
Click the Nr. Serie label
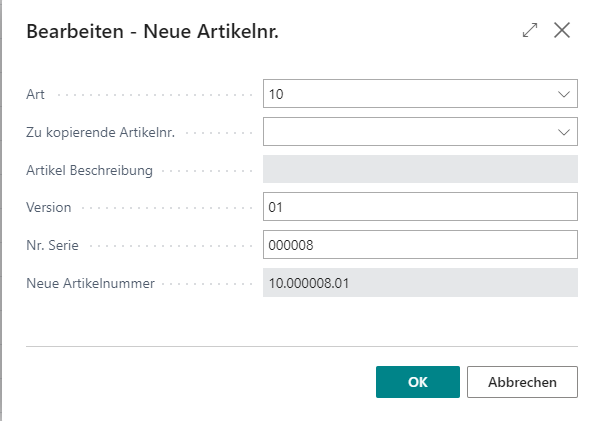coord(52,245)
